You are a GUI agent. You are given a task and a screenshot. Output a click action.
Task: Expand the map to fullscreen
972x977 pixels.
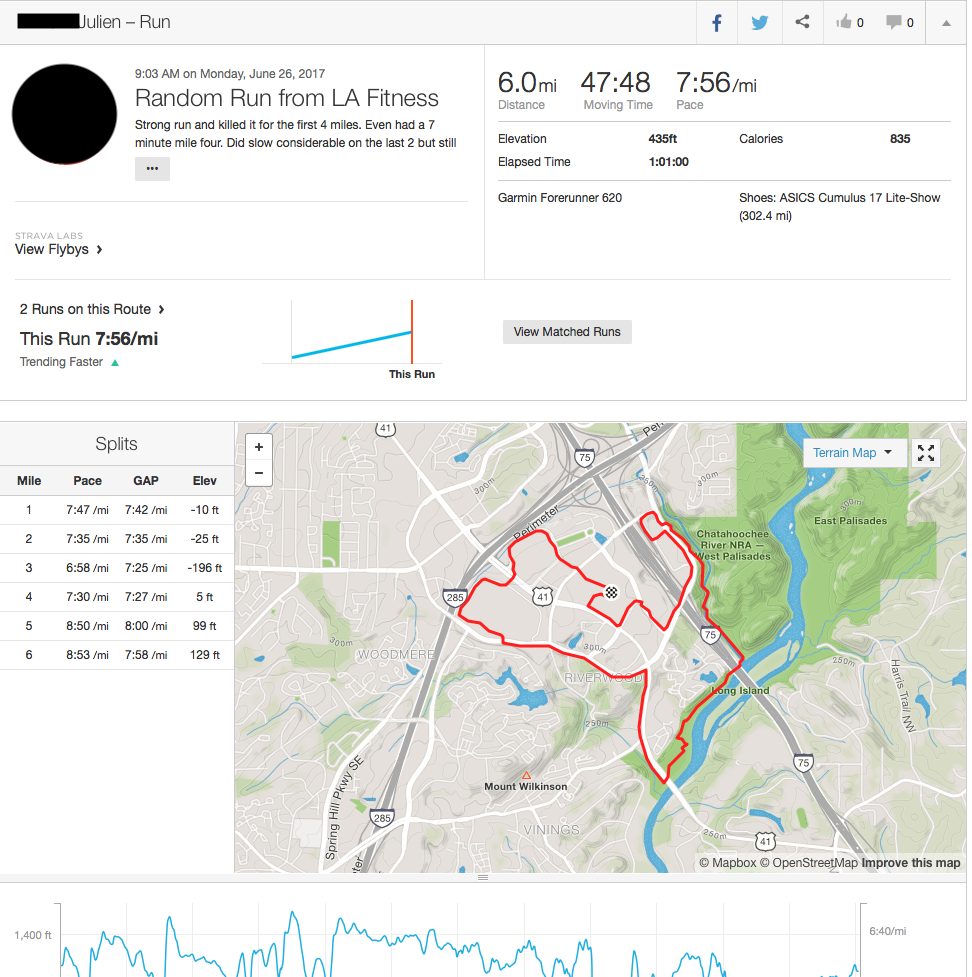926,453
